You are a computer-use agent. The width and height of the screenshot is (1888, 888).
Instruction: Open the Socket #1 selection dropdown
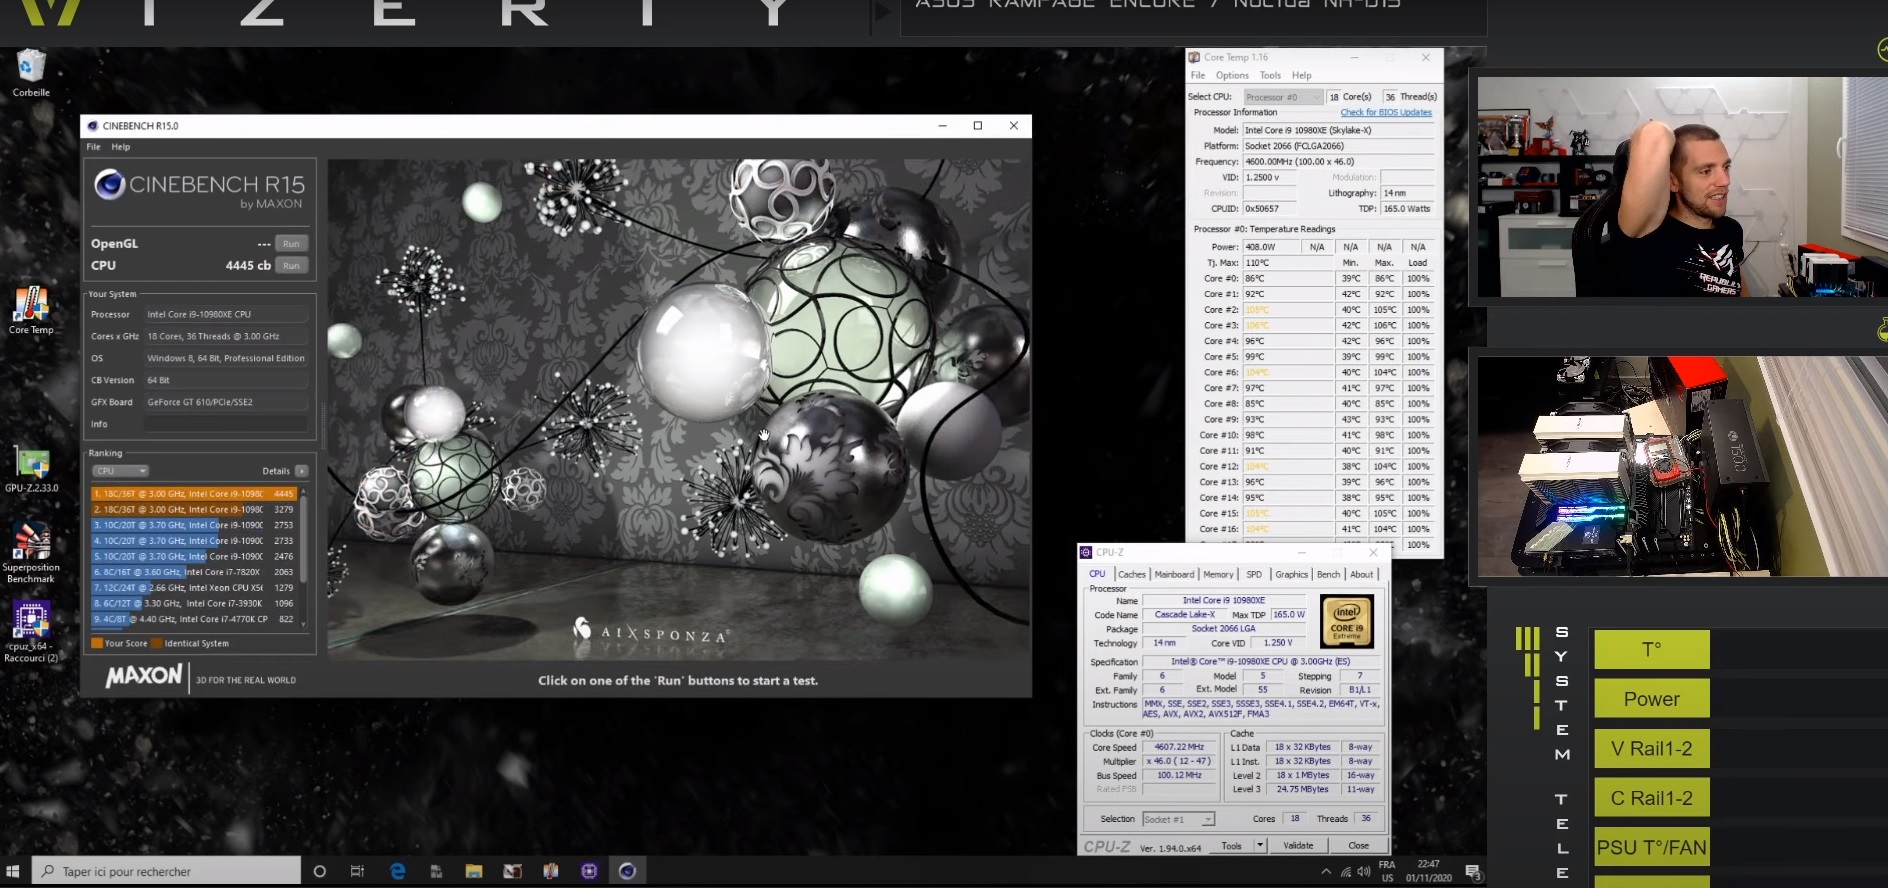coord(1178,819)
